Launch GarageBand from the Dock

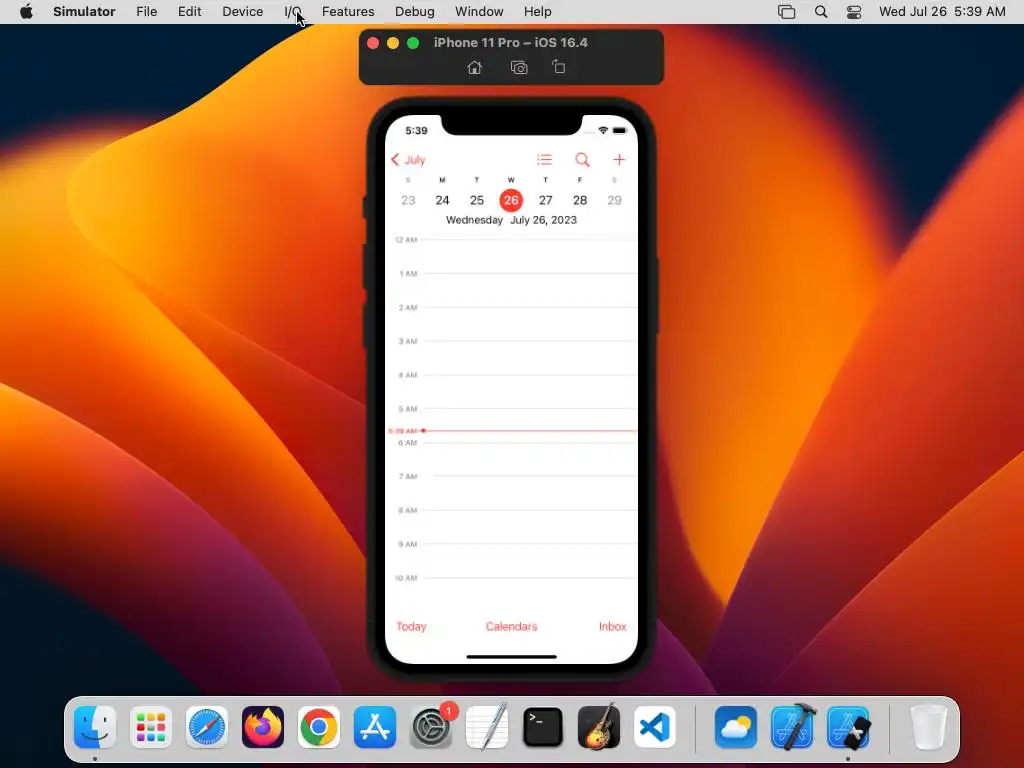(x=599, y=727)
